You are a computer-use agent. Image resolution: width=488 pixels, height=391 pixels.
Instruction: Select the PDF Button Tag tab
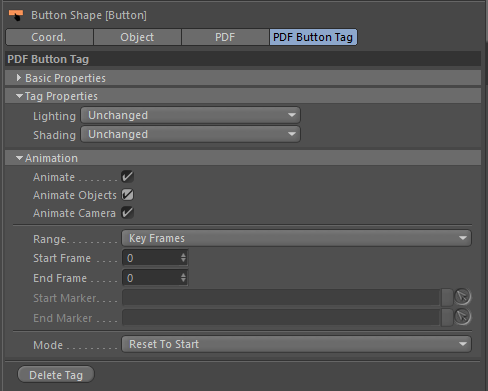point(313,37)
